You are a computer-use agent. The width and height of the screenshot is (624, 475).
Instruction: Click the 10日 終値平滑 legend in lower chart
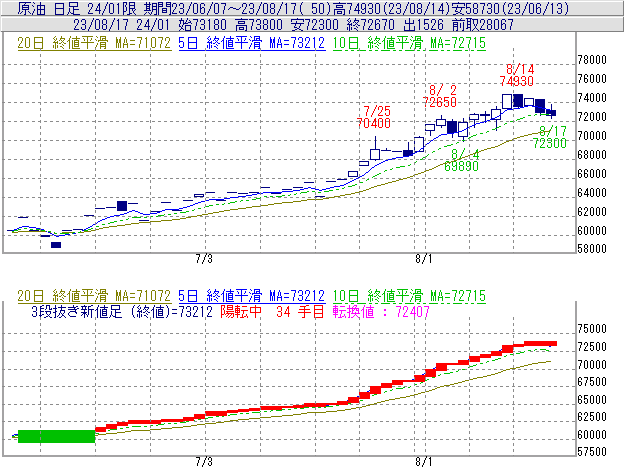409,296
